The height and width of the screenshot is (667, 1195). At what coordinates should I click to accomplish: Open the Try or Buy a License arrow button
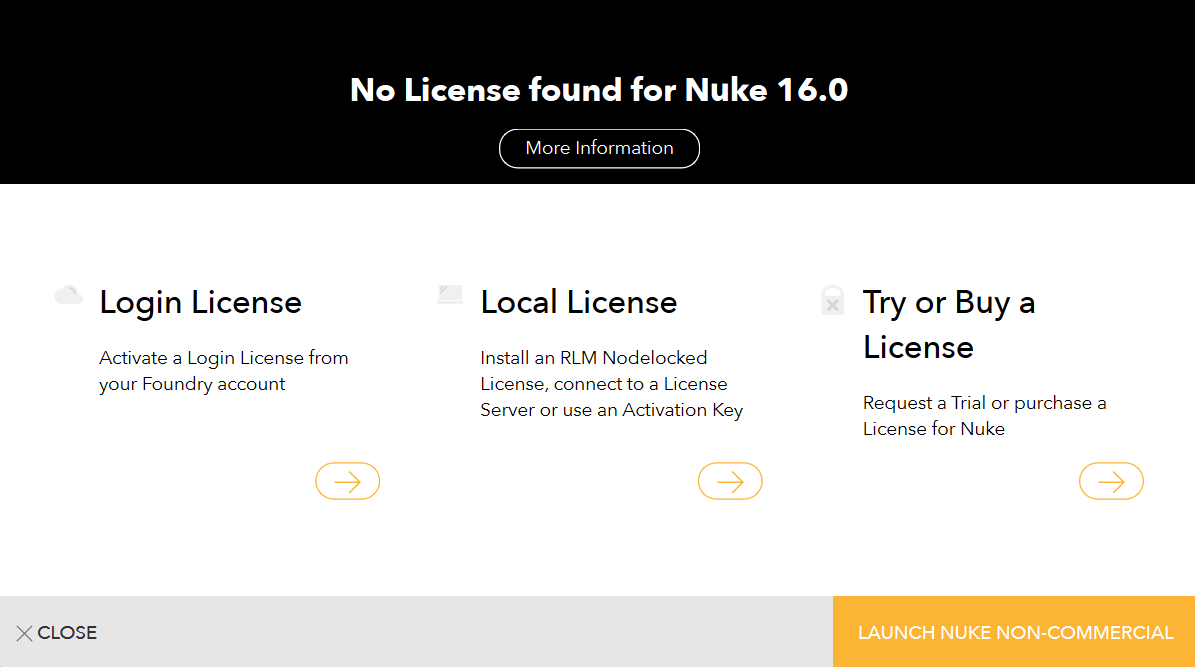1111,481
